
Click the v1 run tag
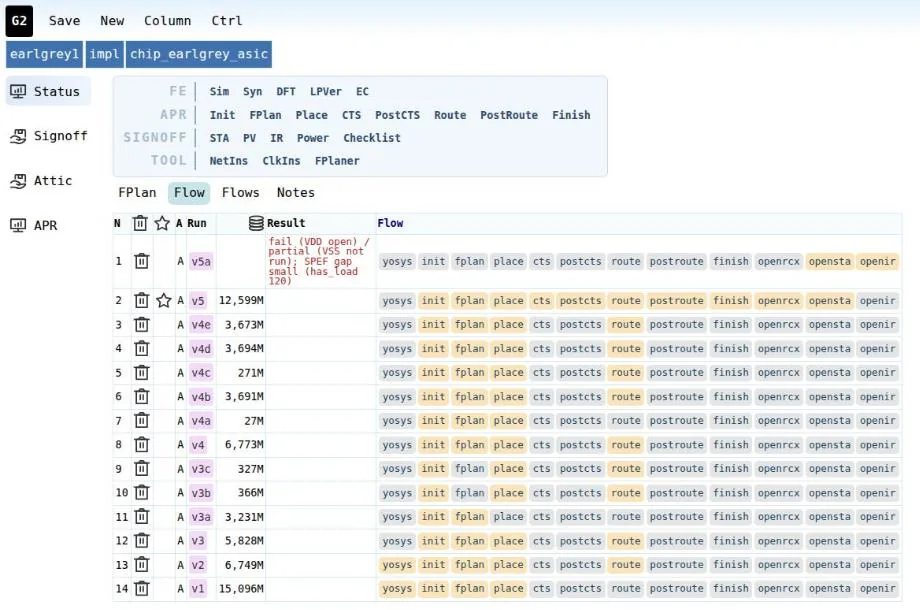198,588
